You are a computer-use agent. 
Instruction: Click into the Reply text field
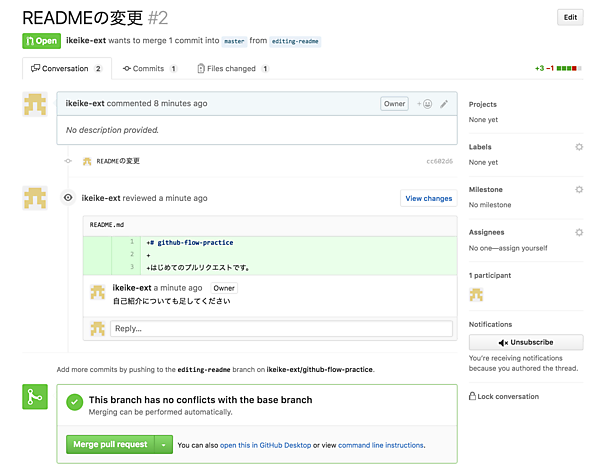(x=281, y=328)
